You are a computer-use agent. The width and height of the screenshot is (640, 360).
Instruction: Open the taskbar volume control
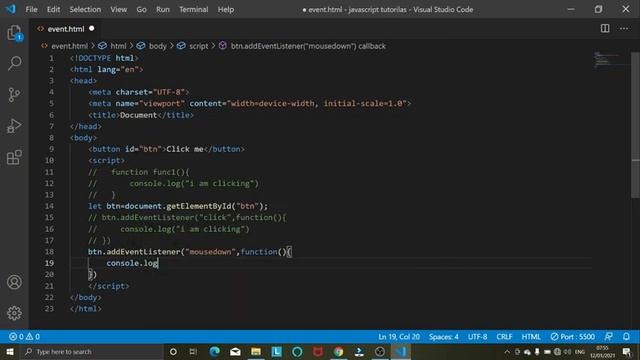pos(567,351)
